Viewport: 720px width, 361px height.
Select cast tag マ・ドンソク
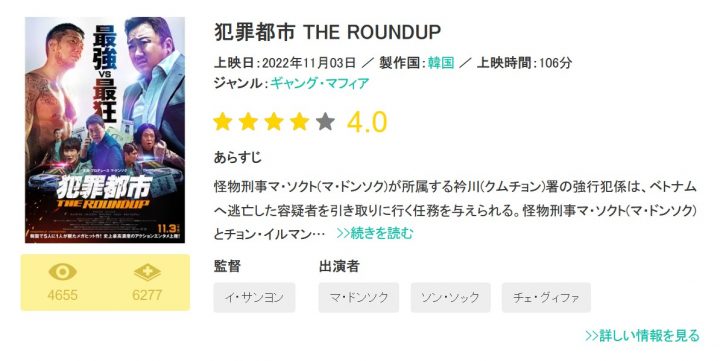359,298
